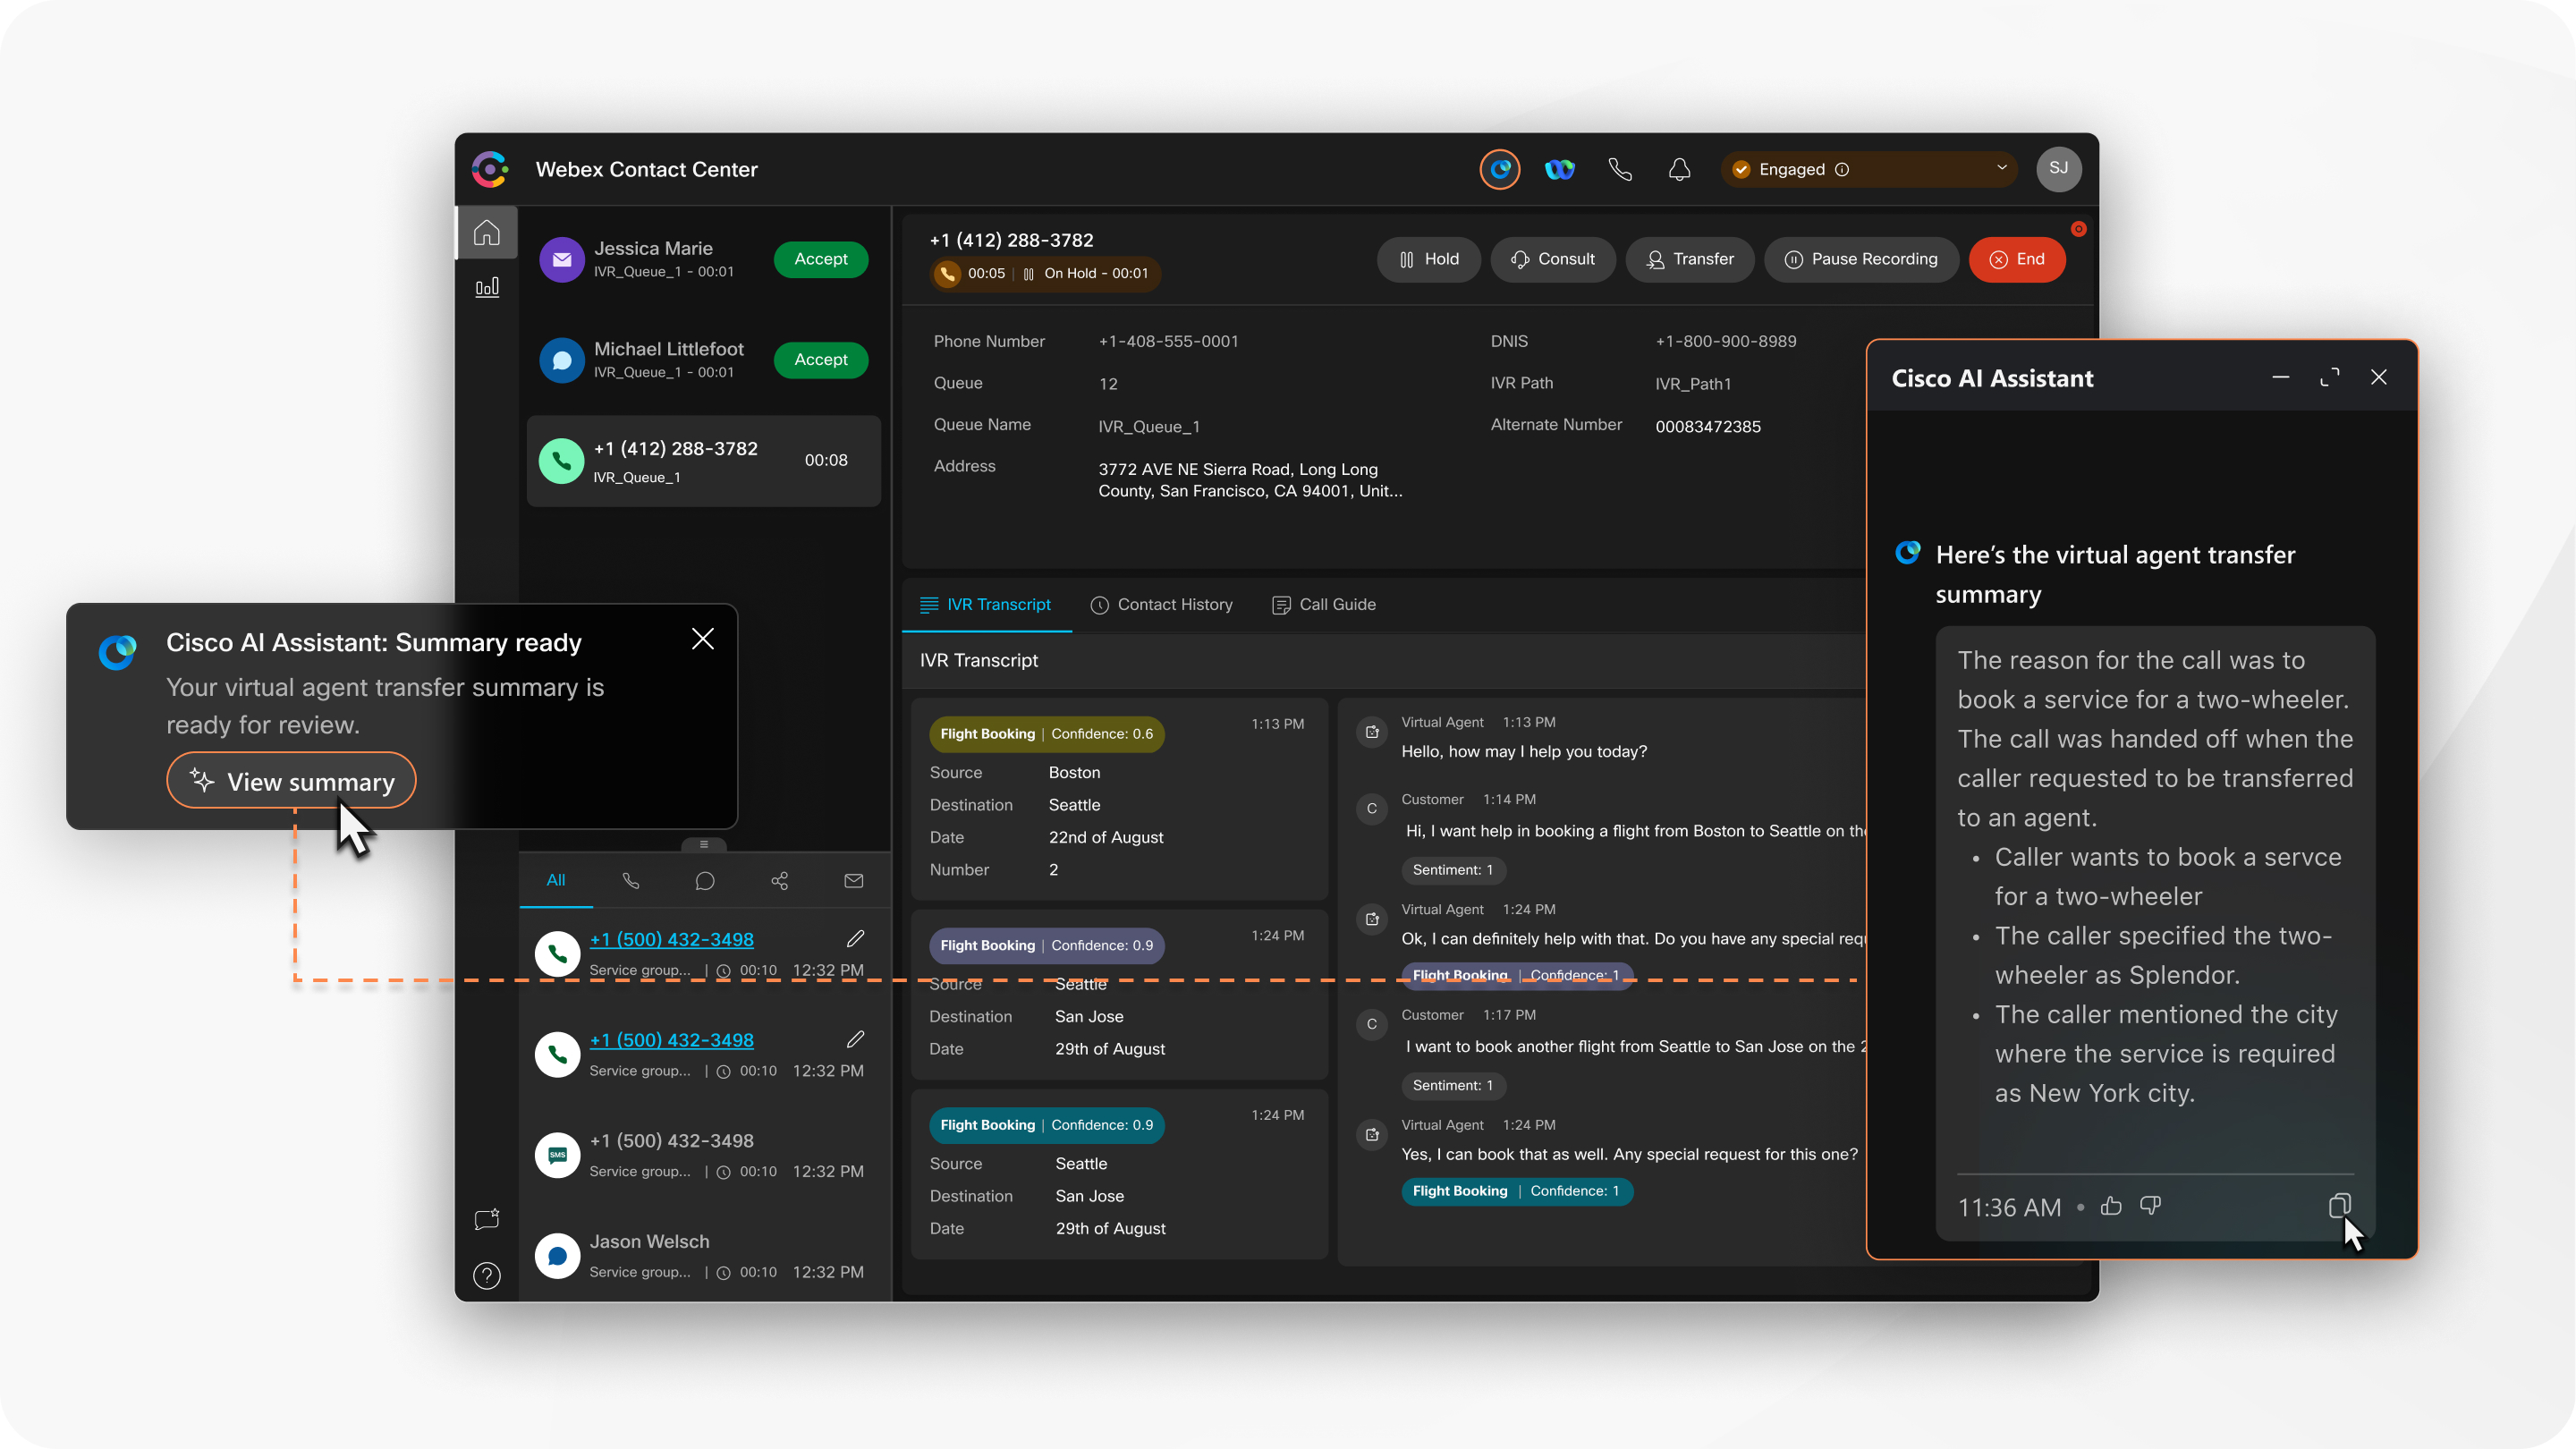Image resolution: width=2576 pixels, height=1449 pixels.
Task: Click the phone number +1 500 432-3498 link
Action: 671,937
